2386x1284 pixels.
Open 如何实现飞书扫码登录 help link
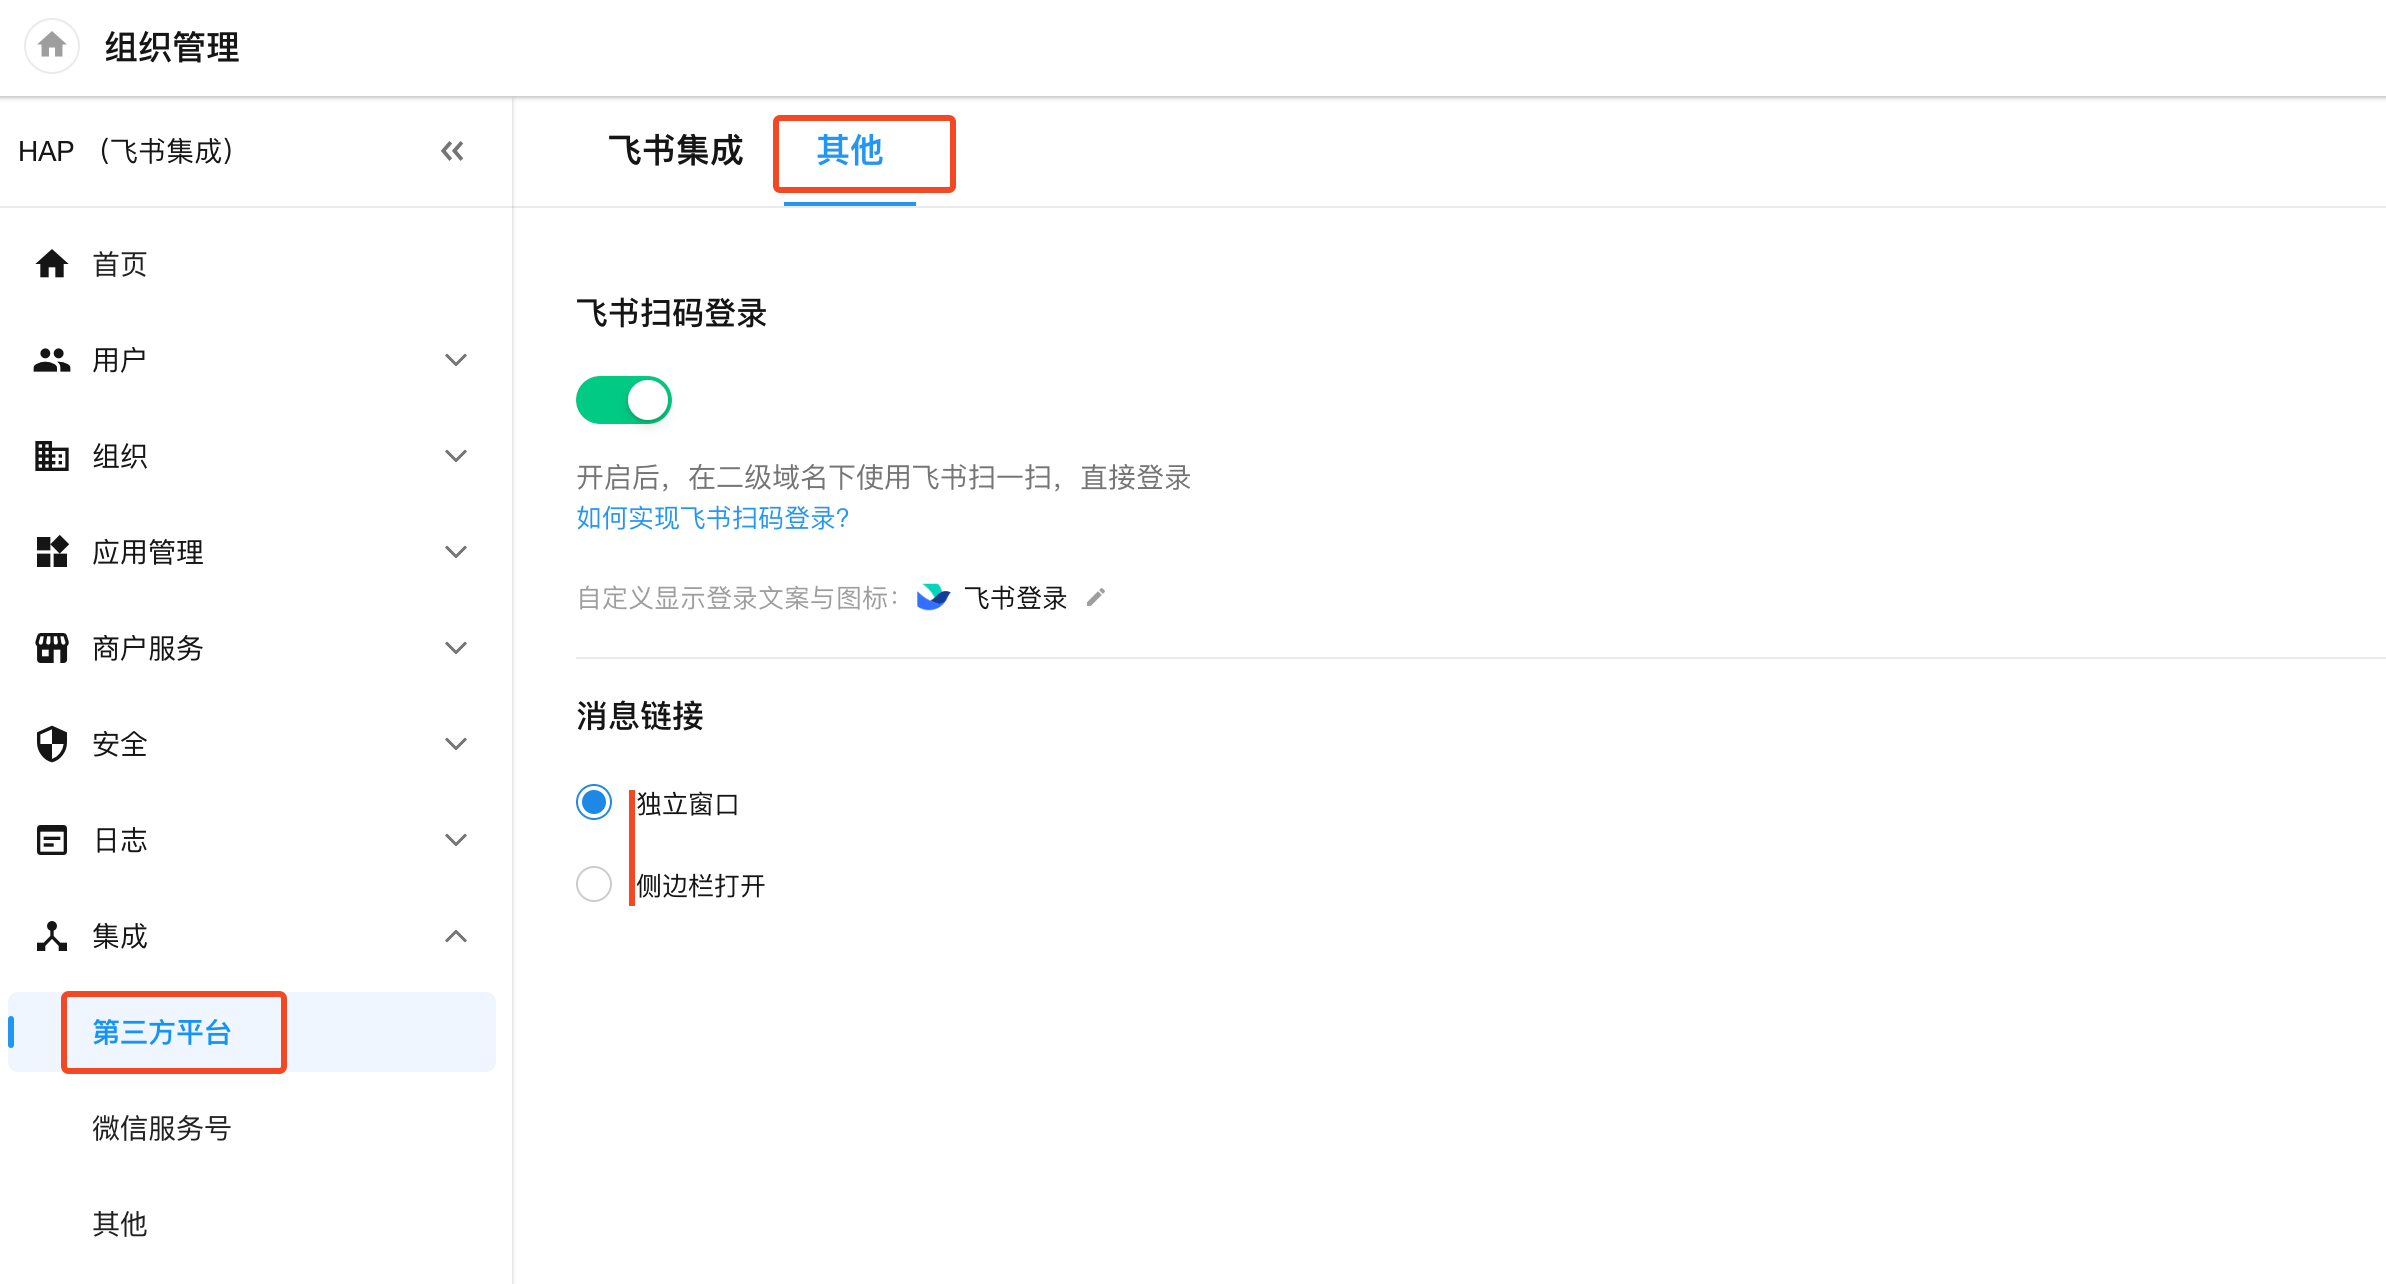(713, 518)
